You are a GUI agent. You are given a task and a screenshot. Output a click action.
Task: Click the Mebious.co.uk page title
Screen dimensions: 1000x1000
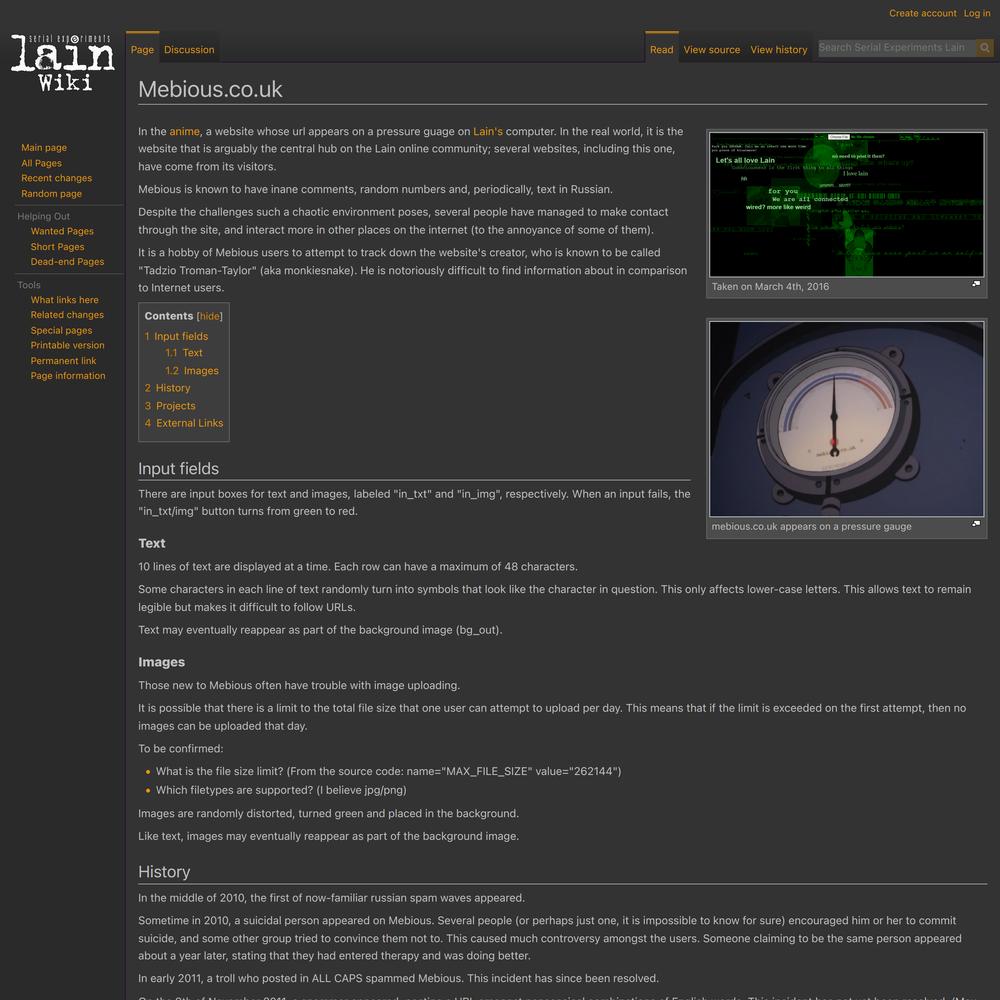point(210,89)
